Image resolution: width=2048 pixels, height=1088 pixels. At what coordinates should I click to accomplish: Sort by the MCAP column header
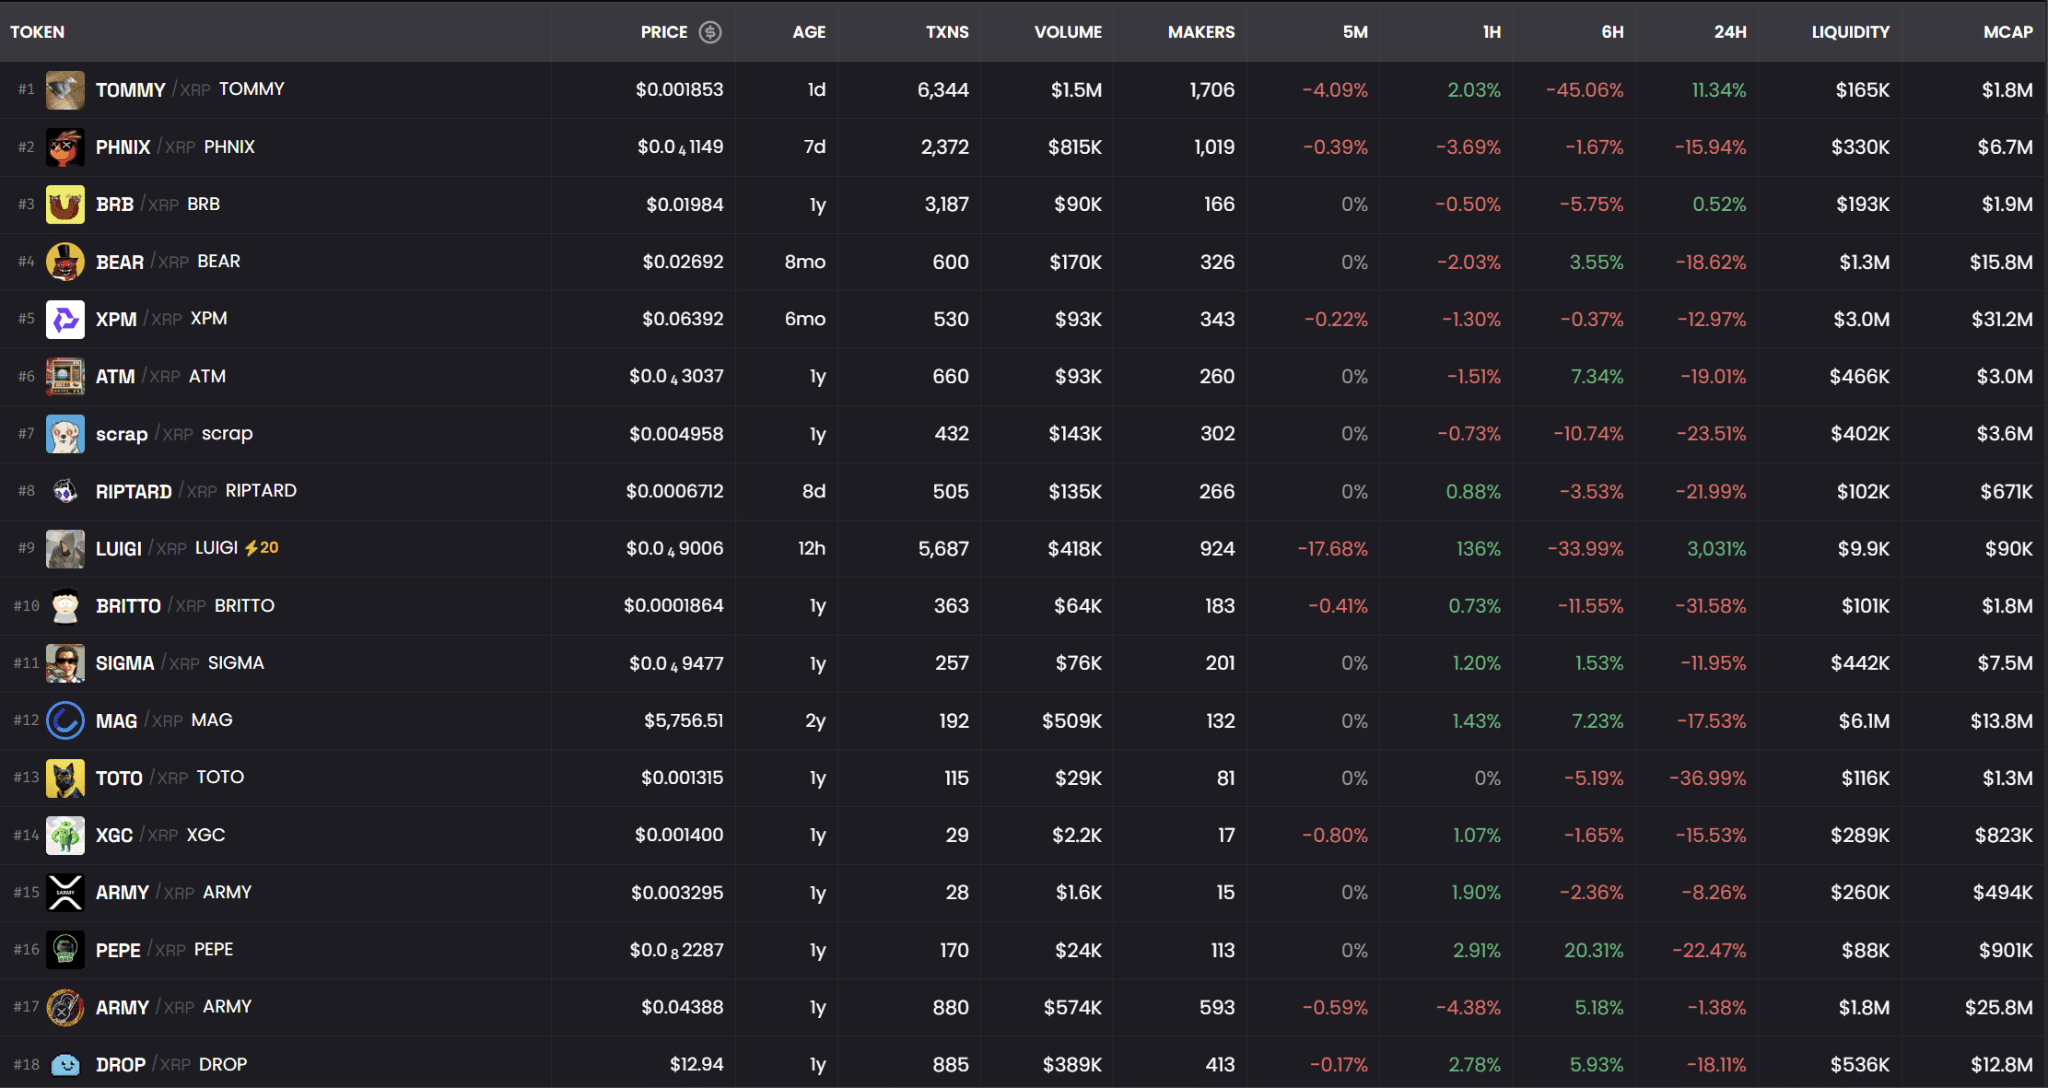[2007, 32]
